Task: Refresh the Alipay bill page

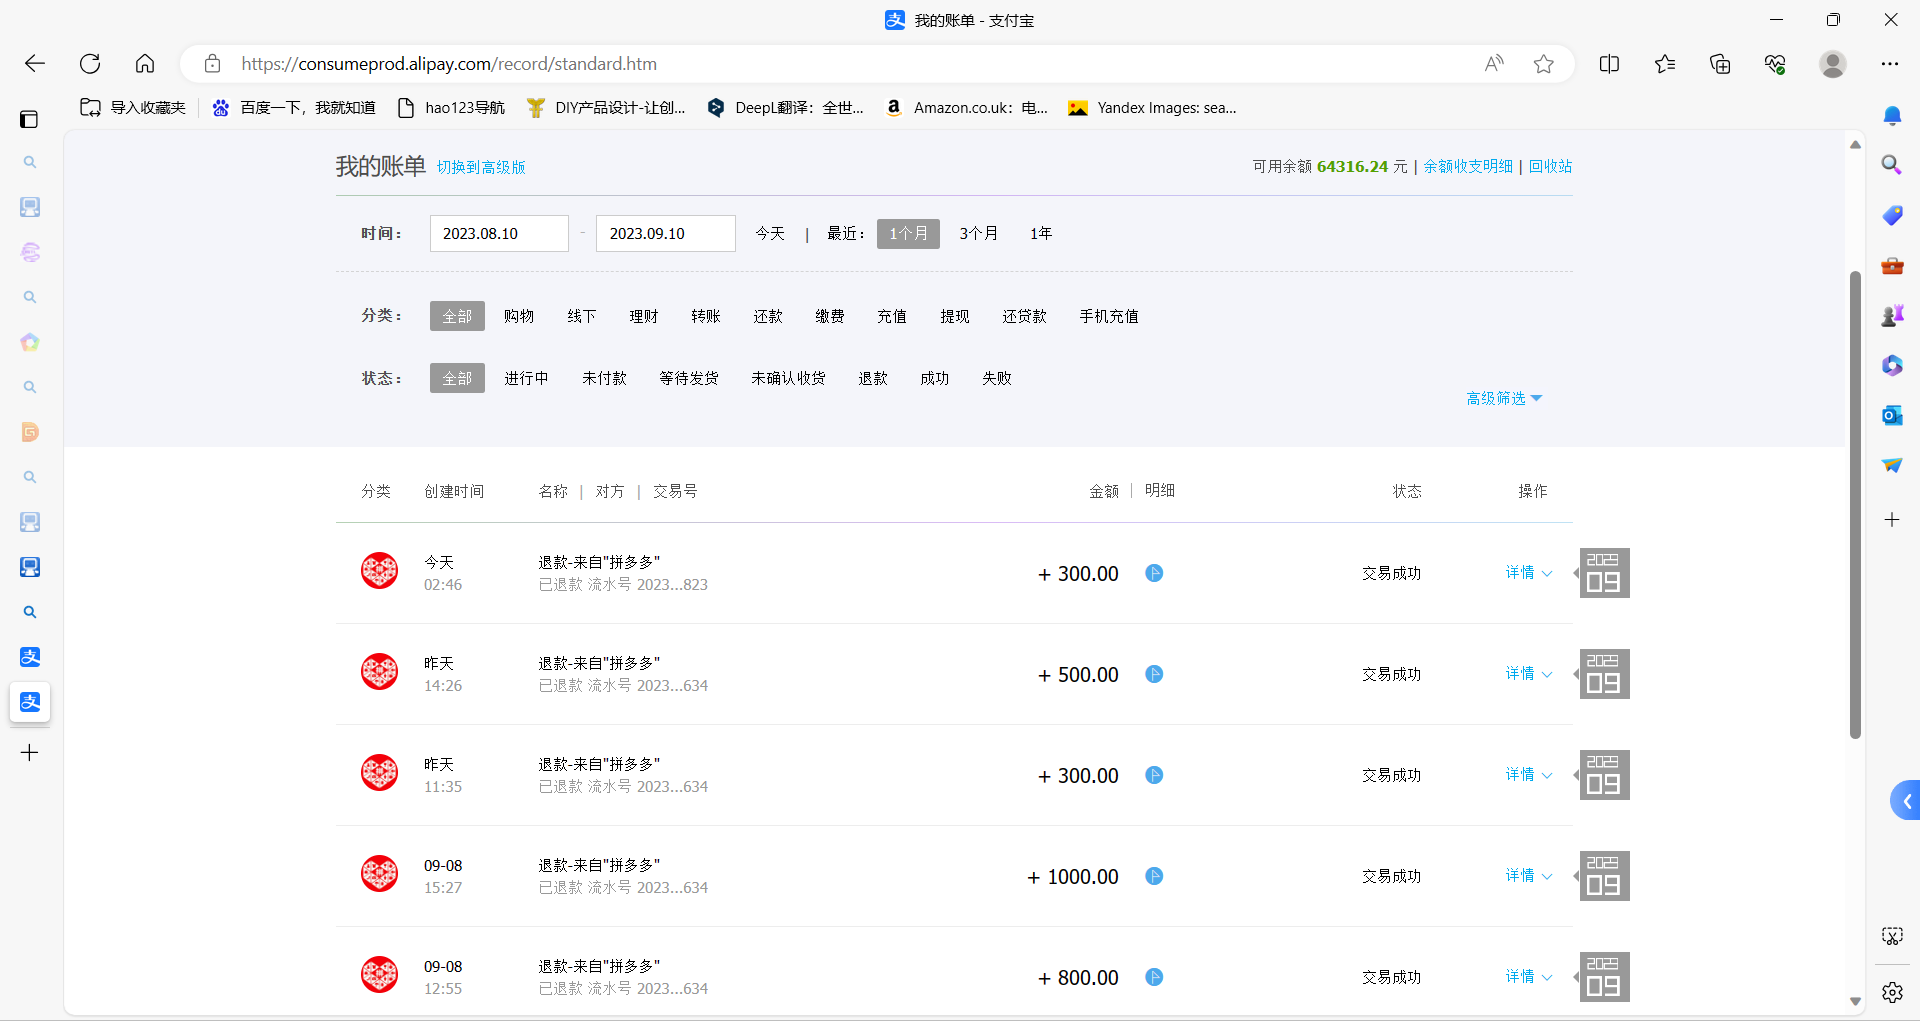Action: (x=90, y=64)
